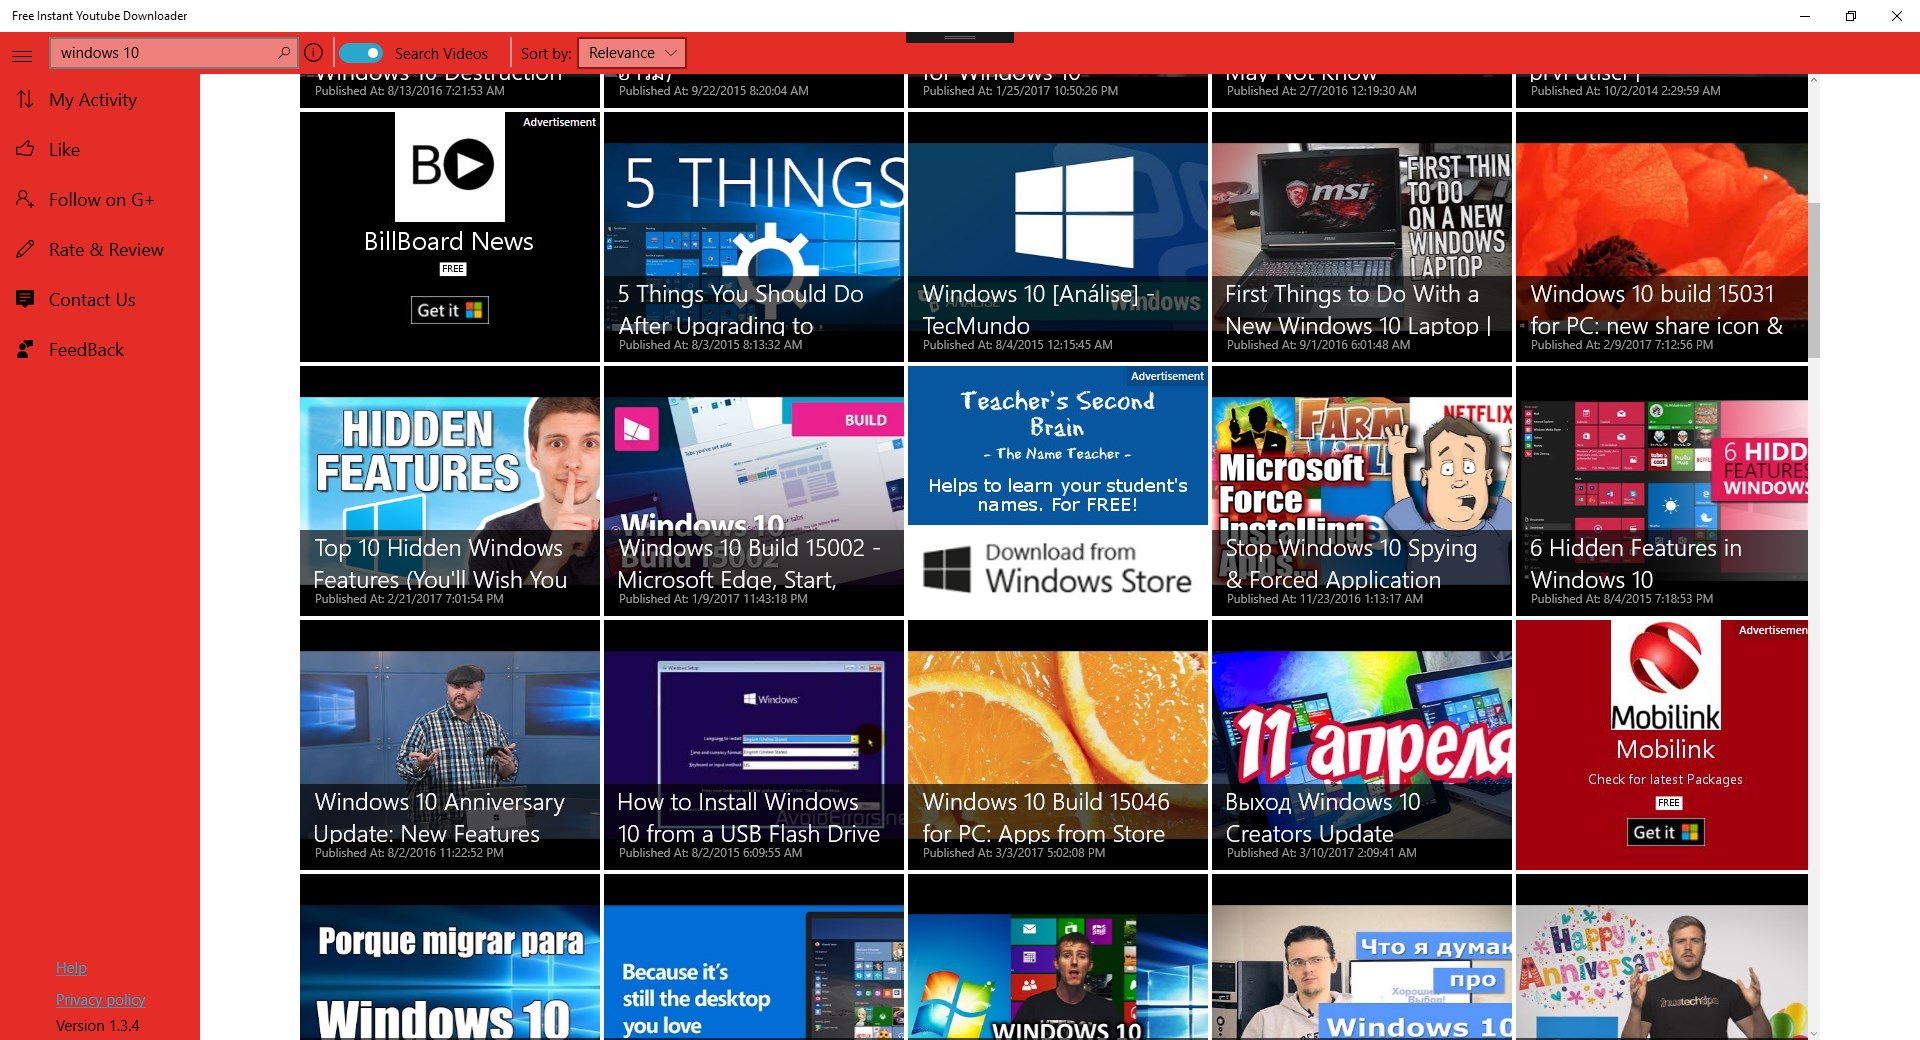This screenshot has height=1040, width=1920.
Task: Open How to Install Windows 10 from USB video
Action: point(754,745)
